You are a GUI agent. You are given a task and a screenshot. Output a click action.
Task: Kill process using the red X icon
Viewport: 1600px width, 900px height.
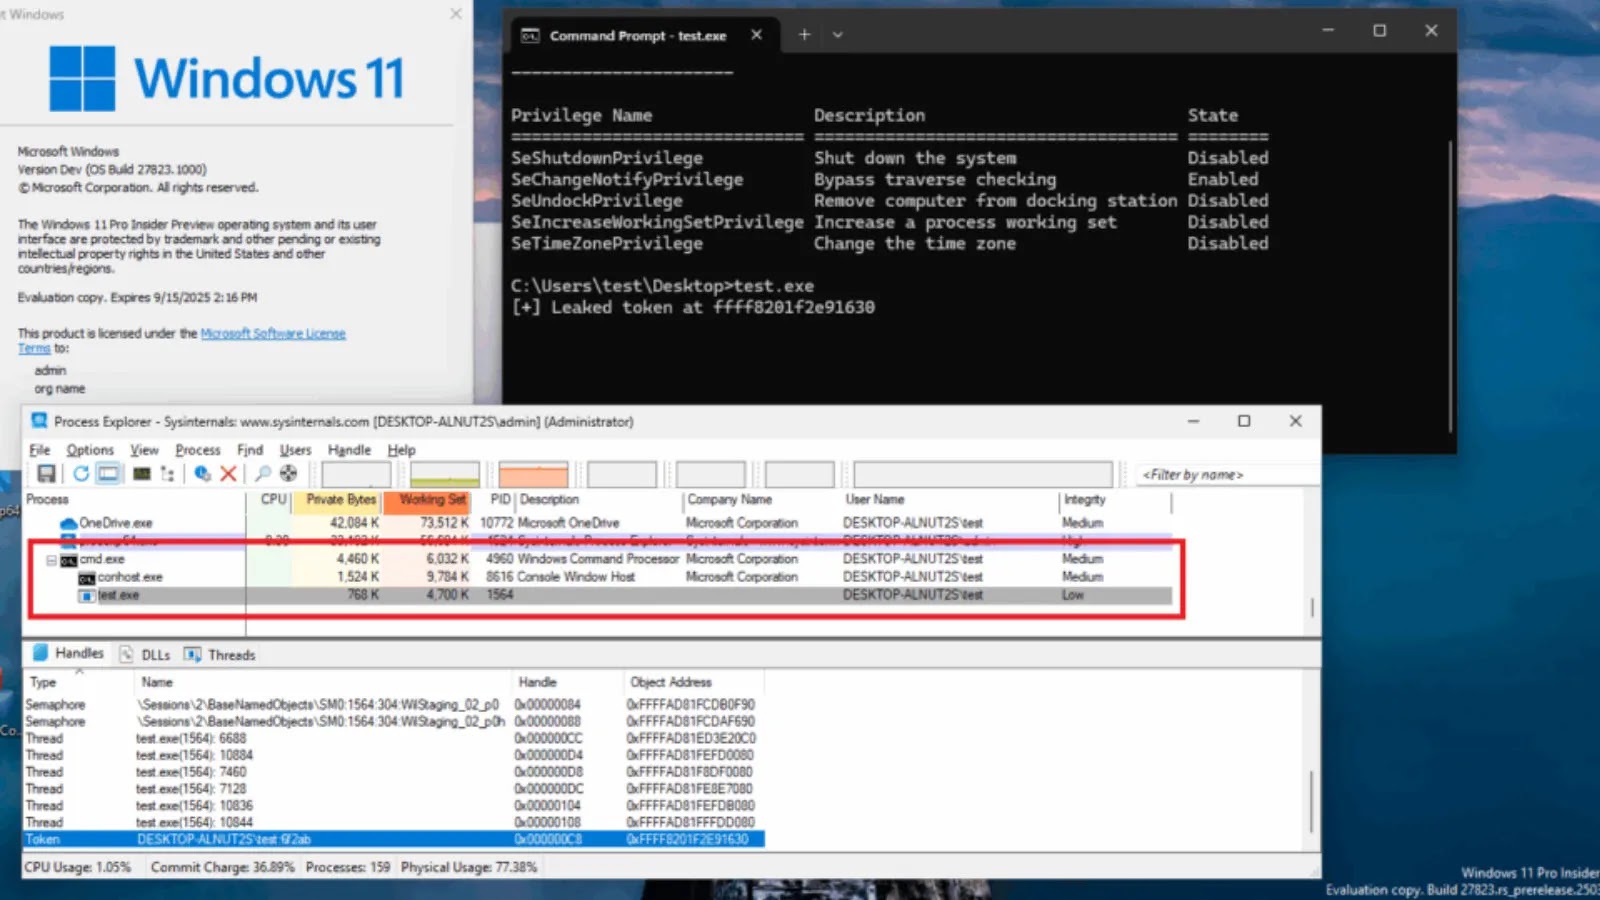[x=228, y=473]
